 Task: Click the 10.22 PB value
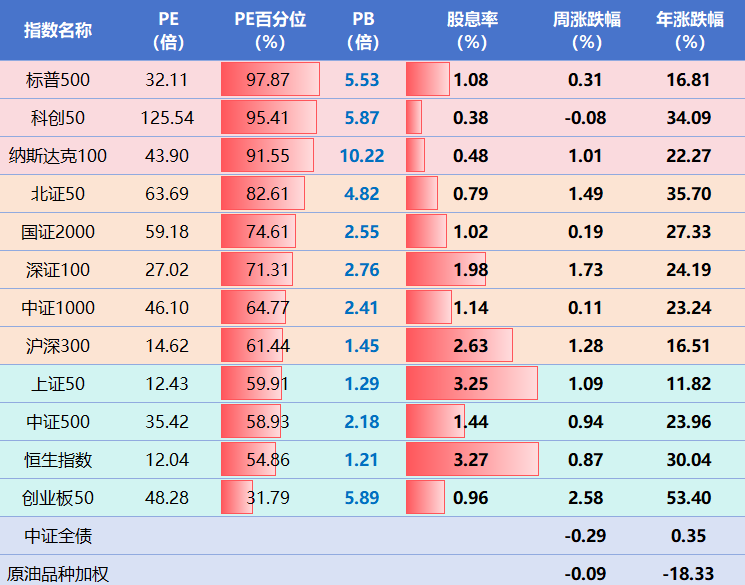tap(362, 156)
